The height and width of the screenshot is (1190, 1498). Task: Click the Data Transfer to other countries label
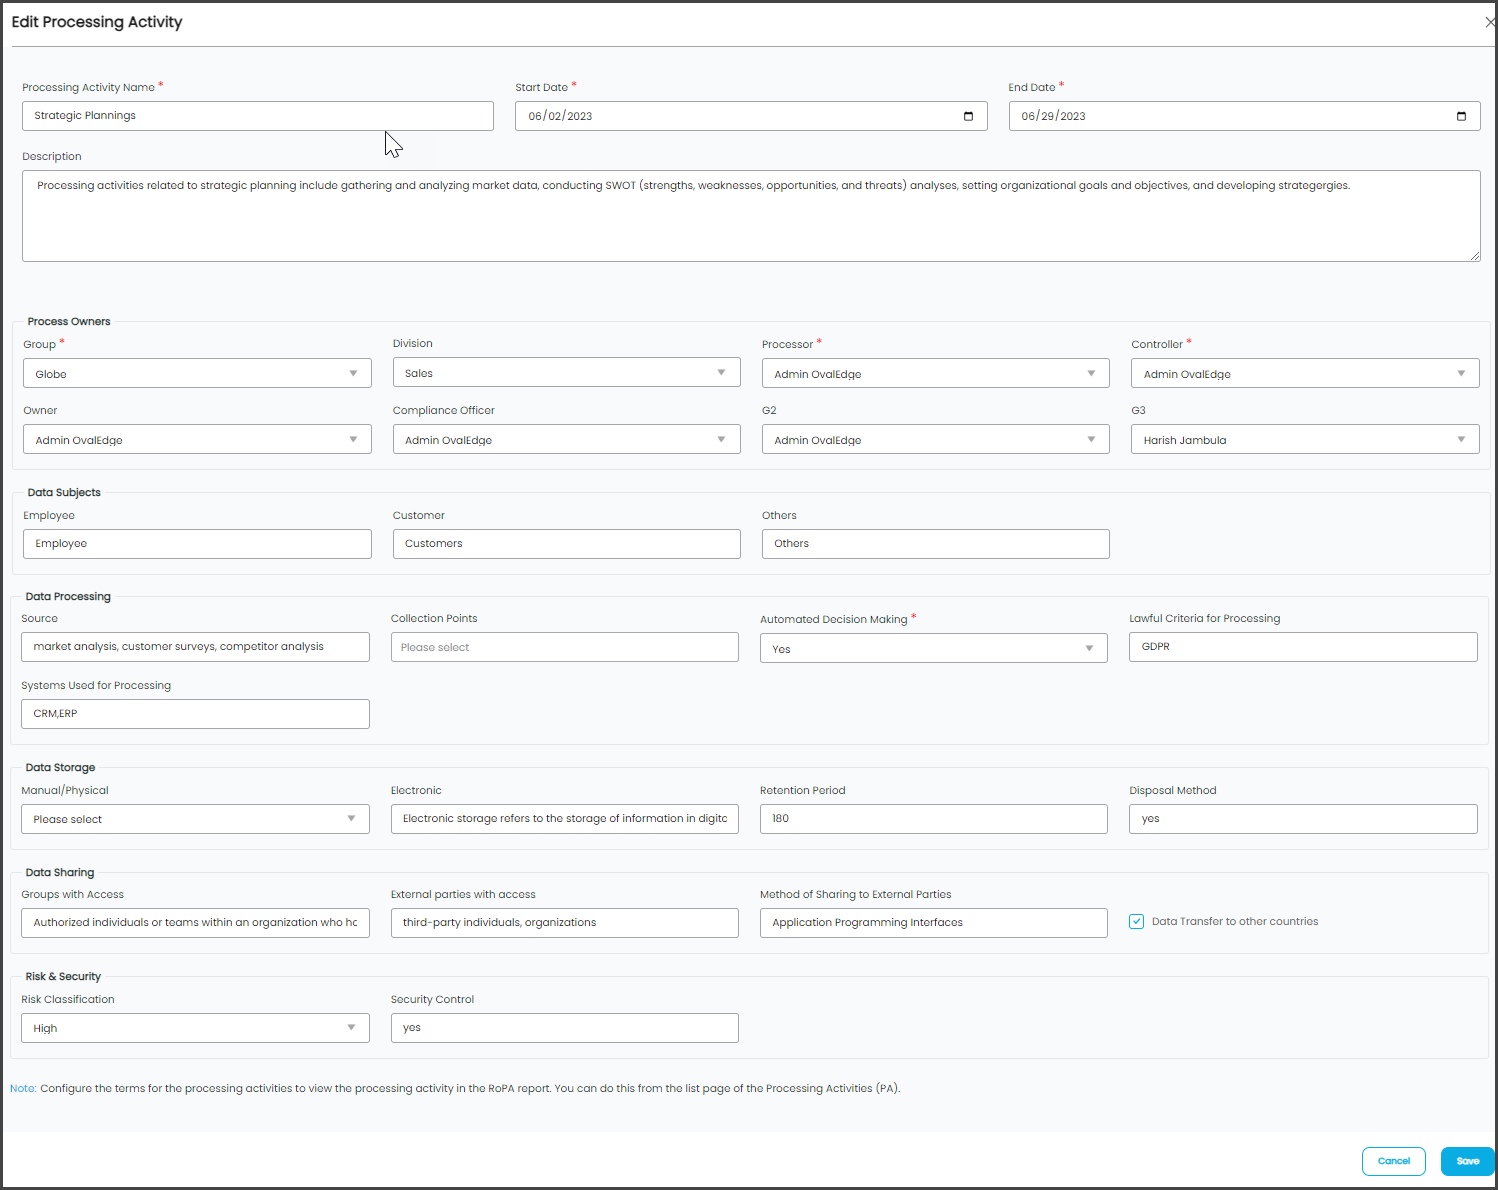pos(1235,922)
